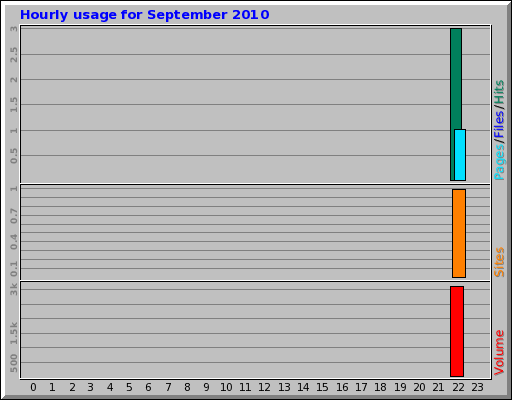
Task: Click hour label 22 on x-axis
Action: 458,387
